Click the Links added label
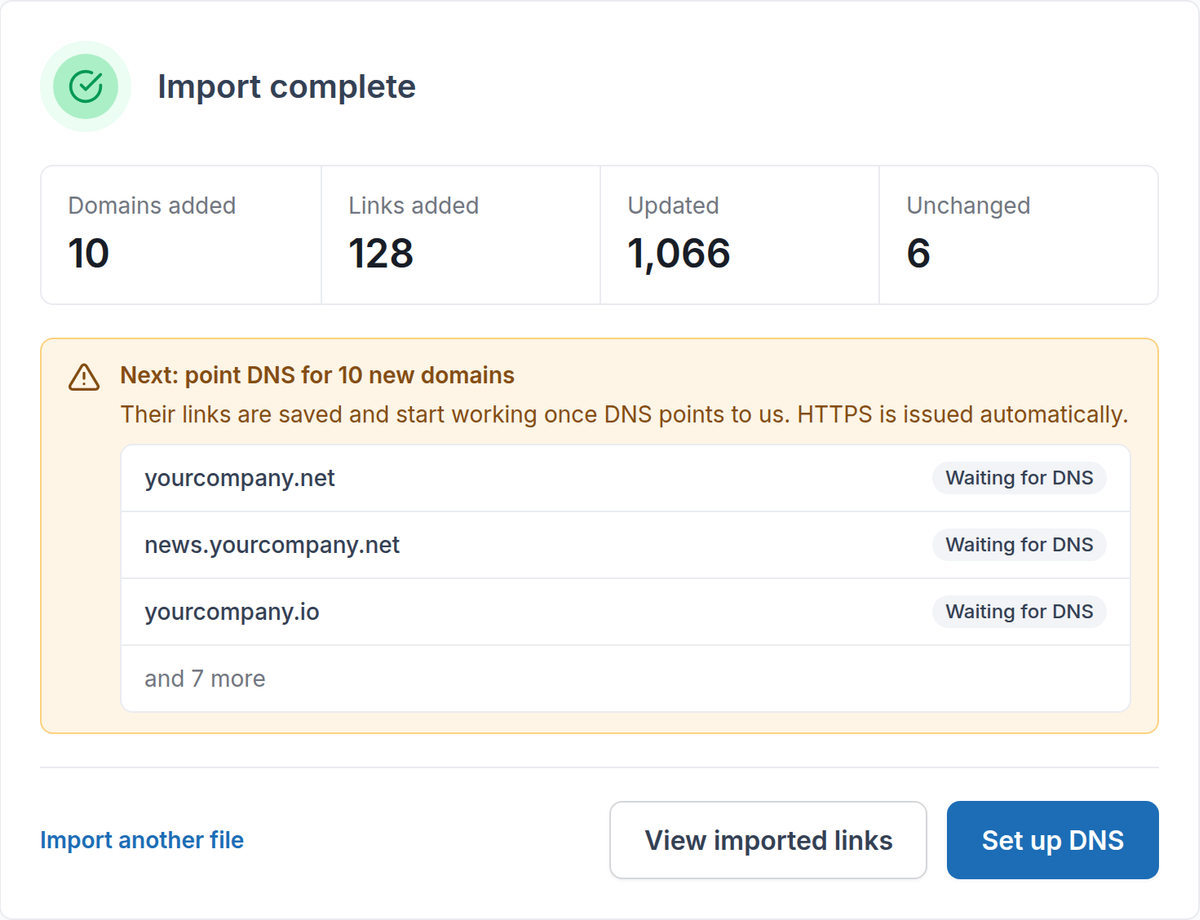 click(414, 206)
